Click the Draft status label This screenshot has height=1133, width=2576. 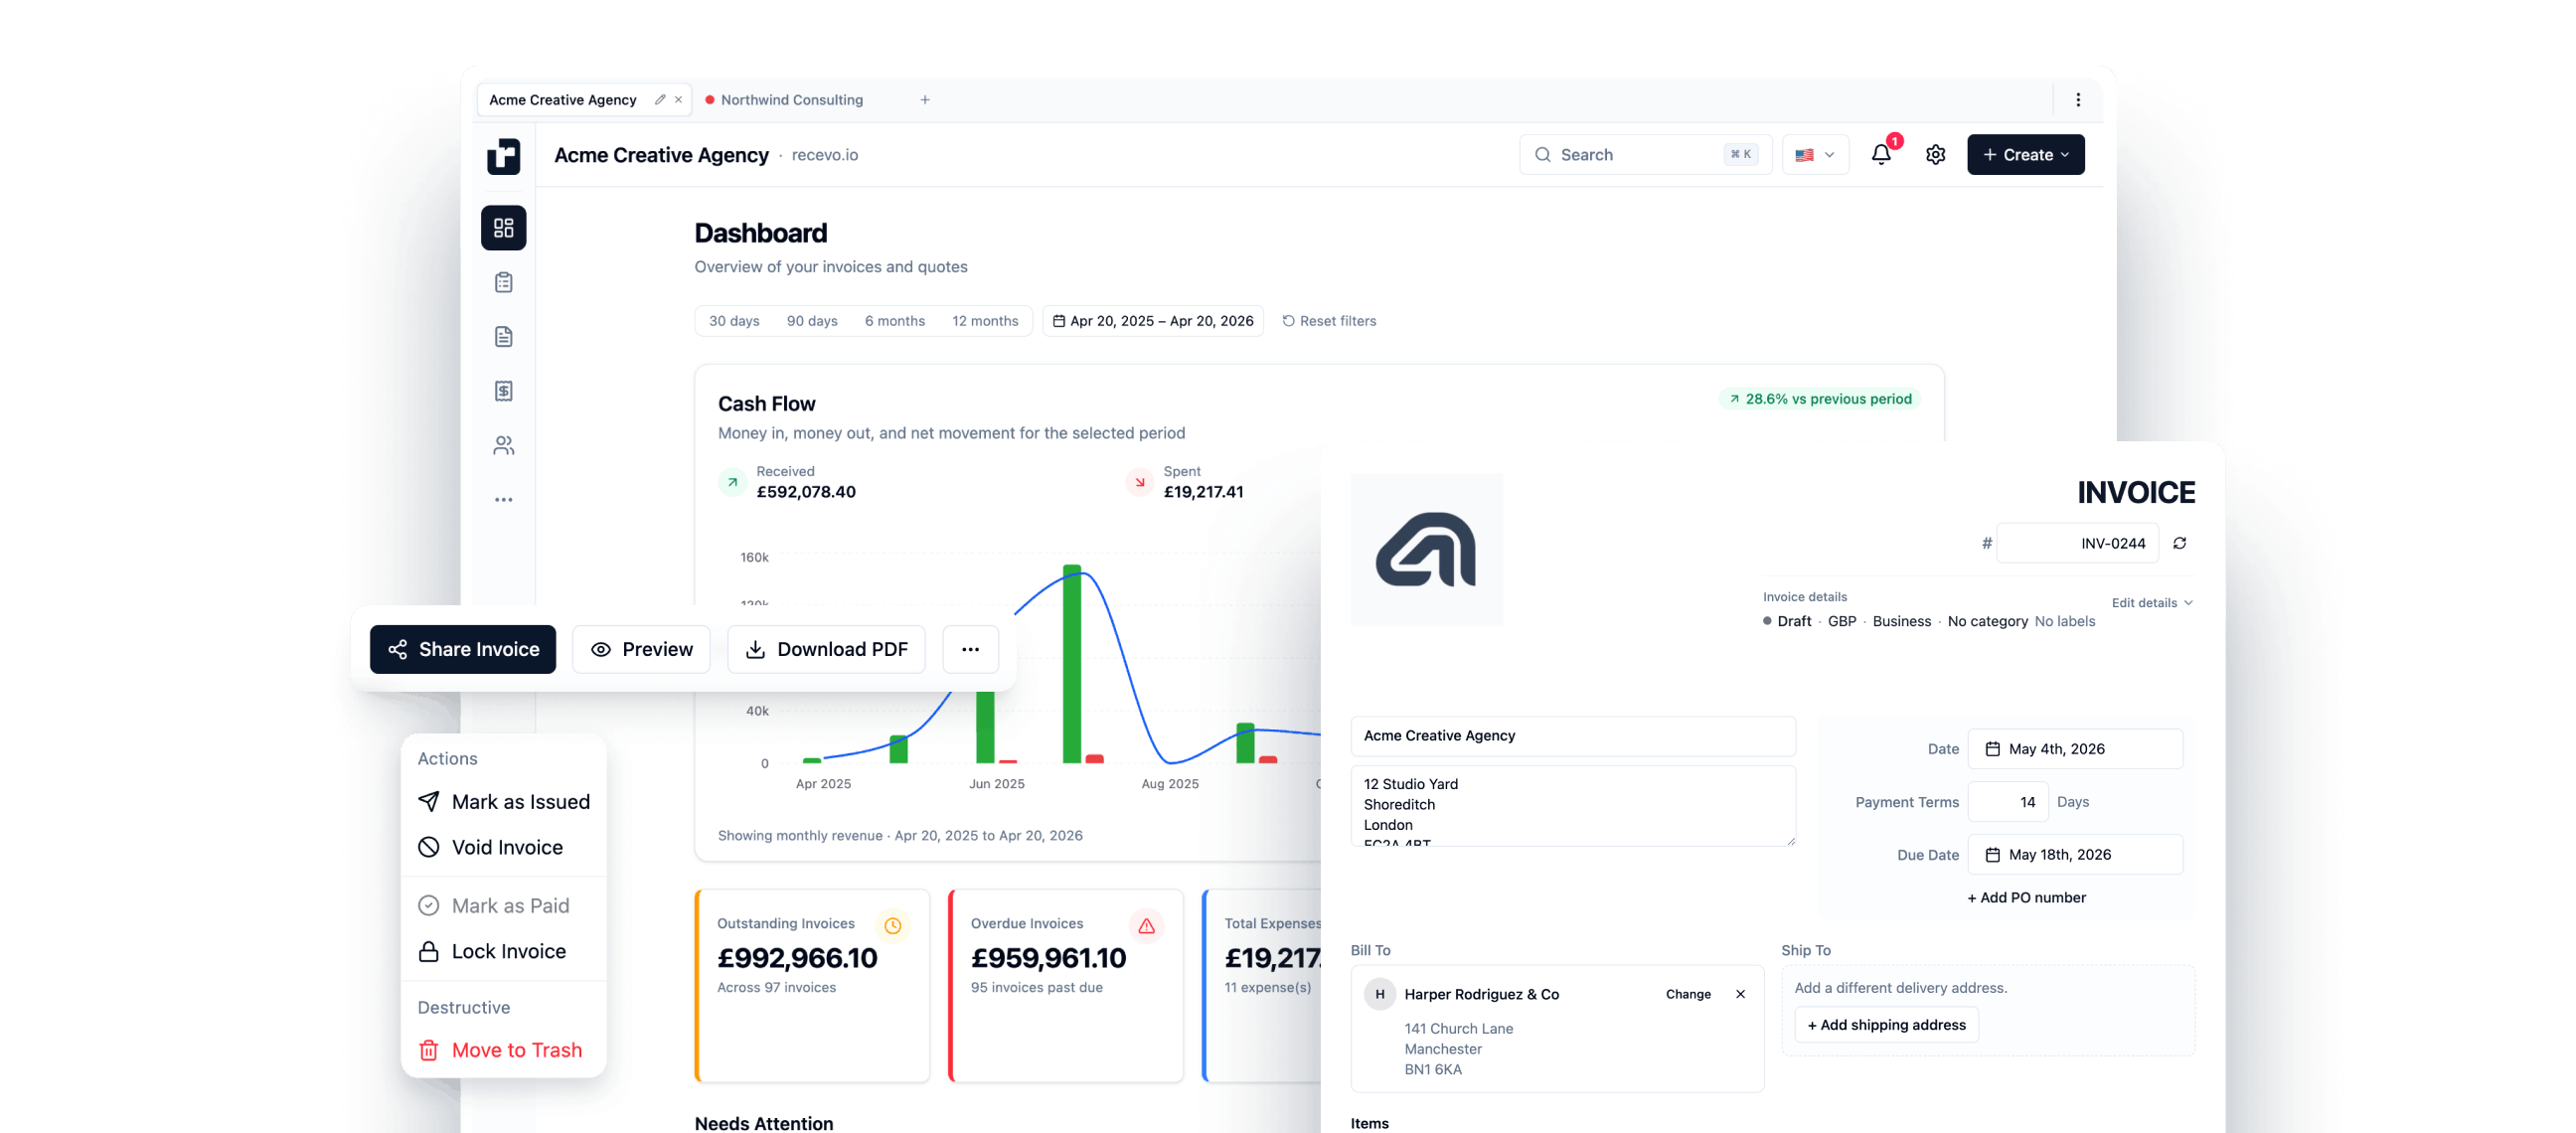(1786, 621)
